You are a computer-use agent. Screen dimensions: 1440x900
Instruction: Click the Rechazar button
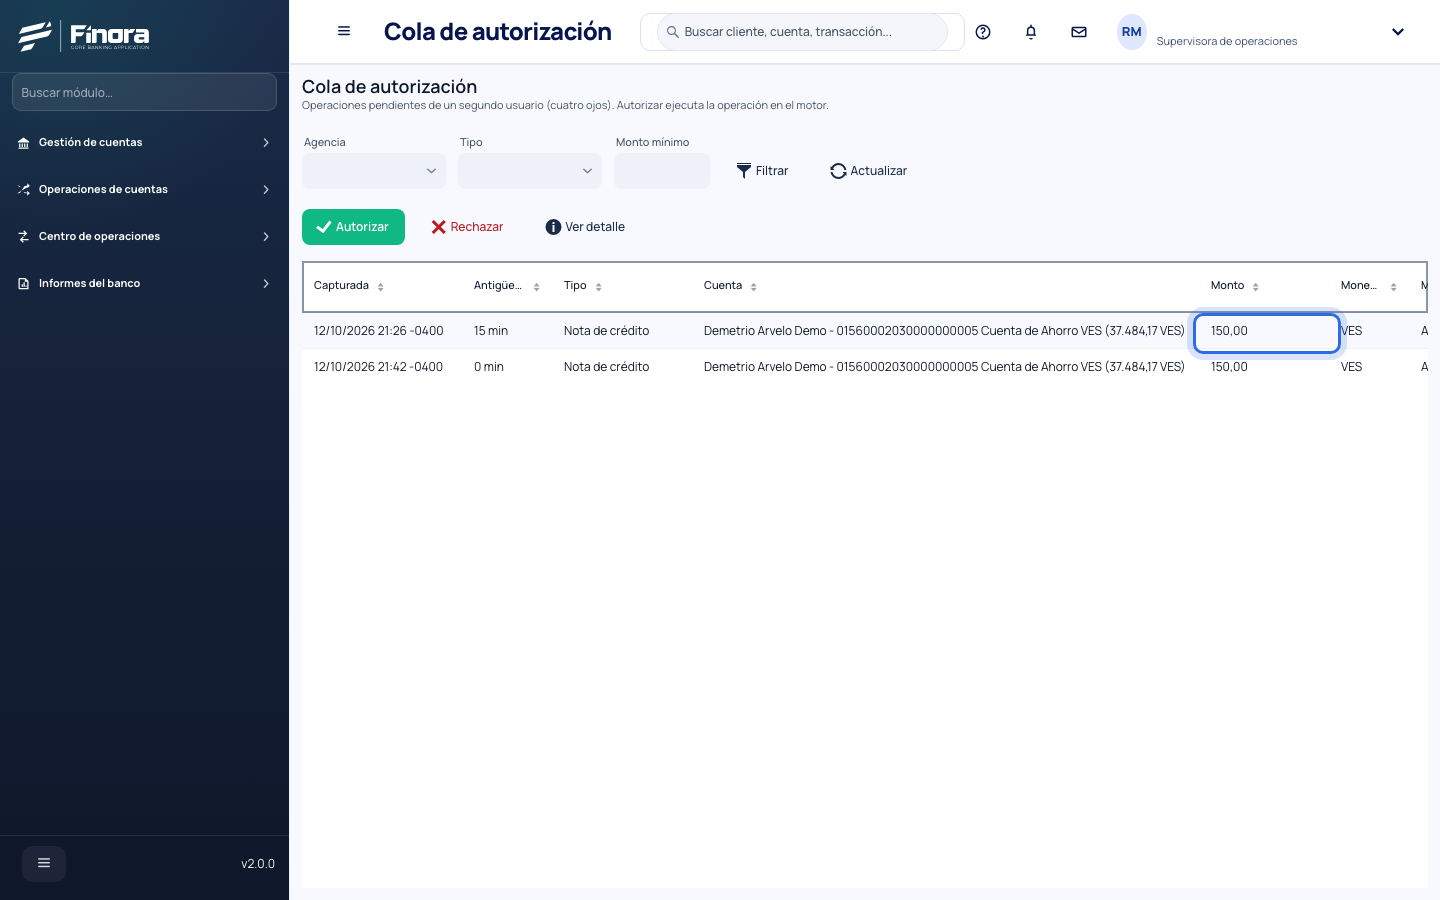pyautogui.click(x=467, y=227)
